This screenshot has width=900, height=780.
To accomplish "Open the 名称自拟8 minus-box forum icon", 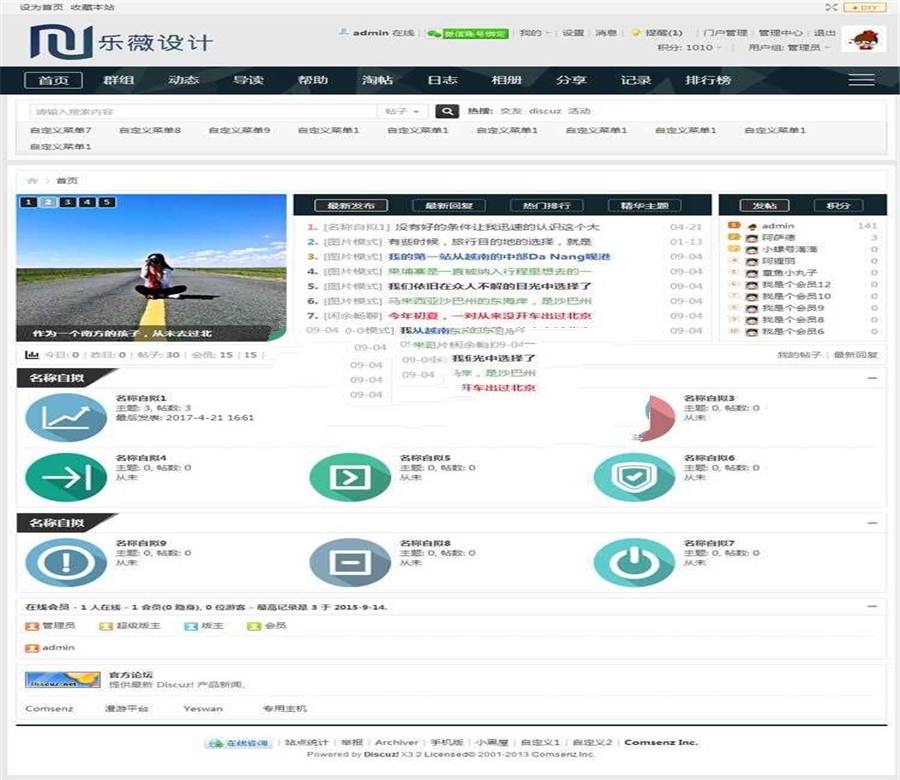I will click(x=350, y=562).
